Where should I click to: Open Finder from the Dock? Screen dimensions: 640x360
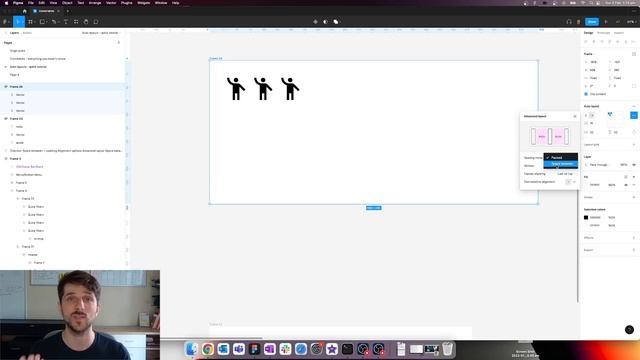click(192, 349)
